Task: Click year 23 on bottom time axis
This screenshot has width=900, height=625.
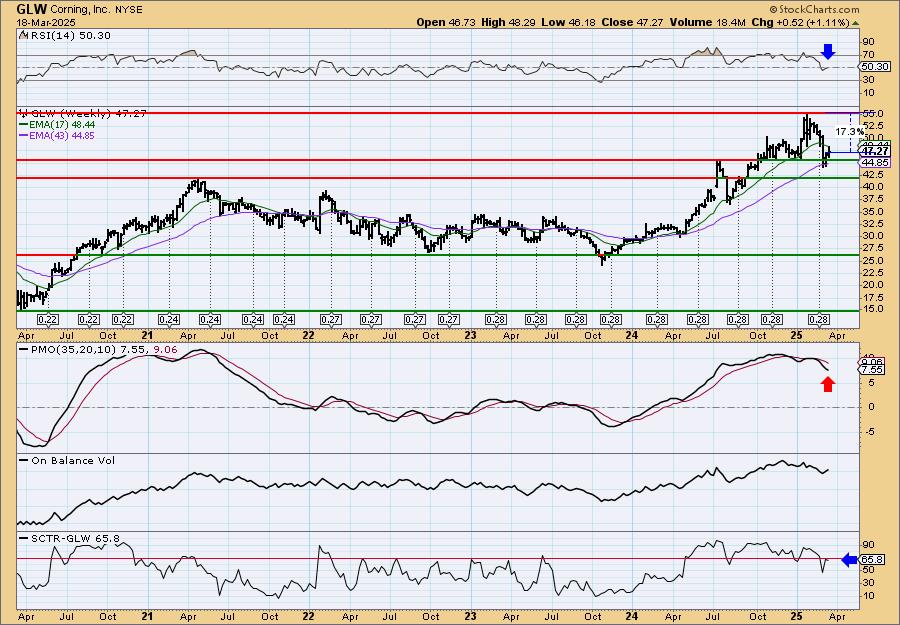Action: 470,616
